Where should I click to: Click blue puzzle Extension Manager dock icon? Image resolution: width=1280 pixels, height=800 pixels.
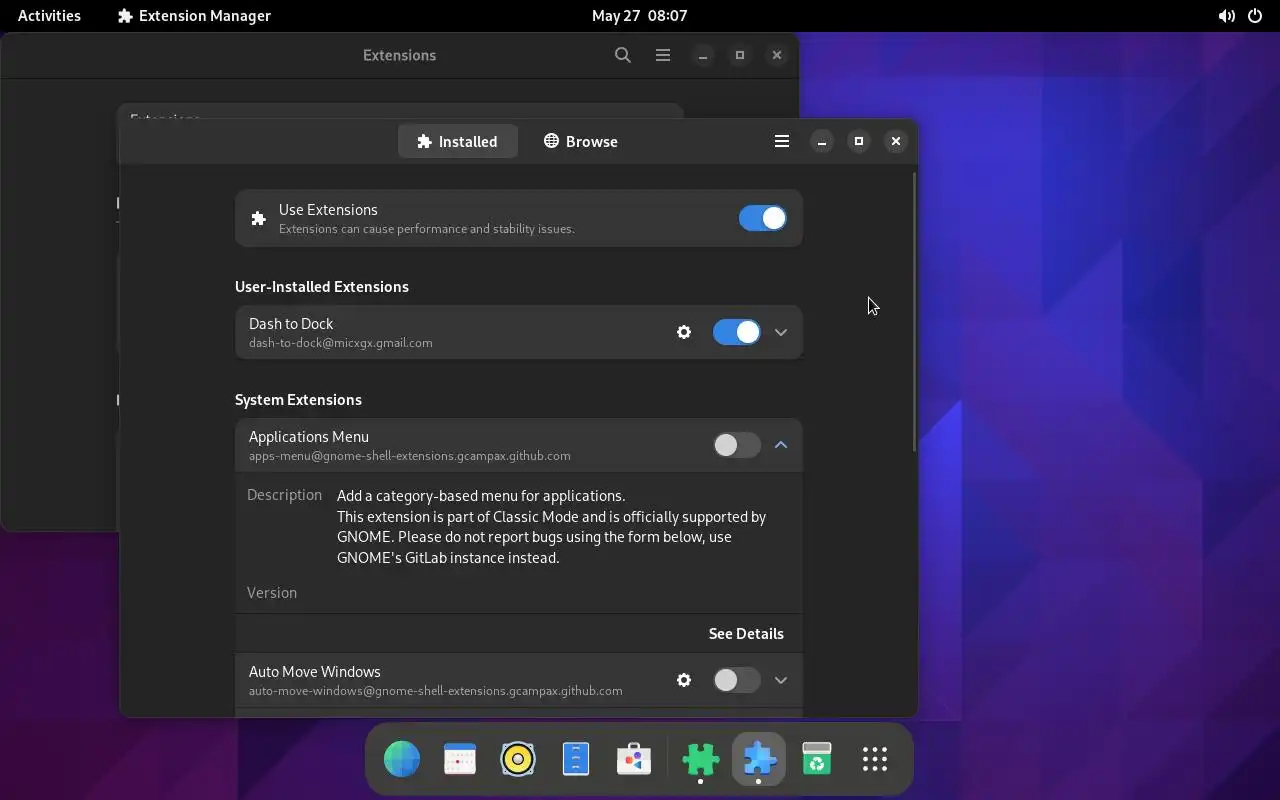(x=759, y=759)
